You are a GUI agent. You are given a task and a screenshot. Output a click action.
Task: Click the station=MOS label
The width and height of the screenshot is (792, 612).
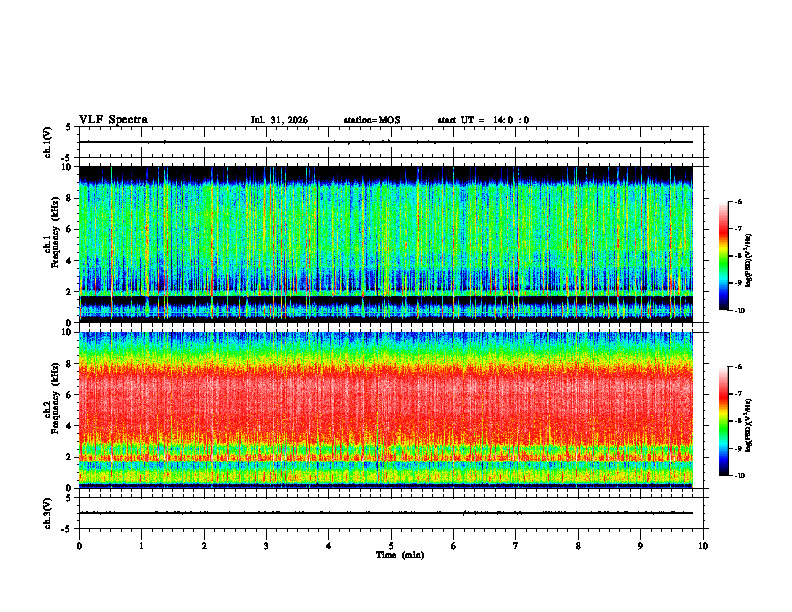click(x=372, y=120)
